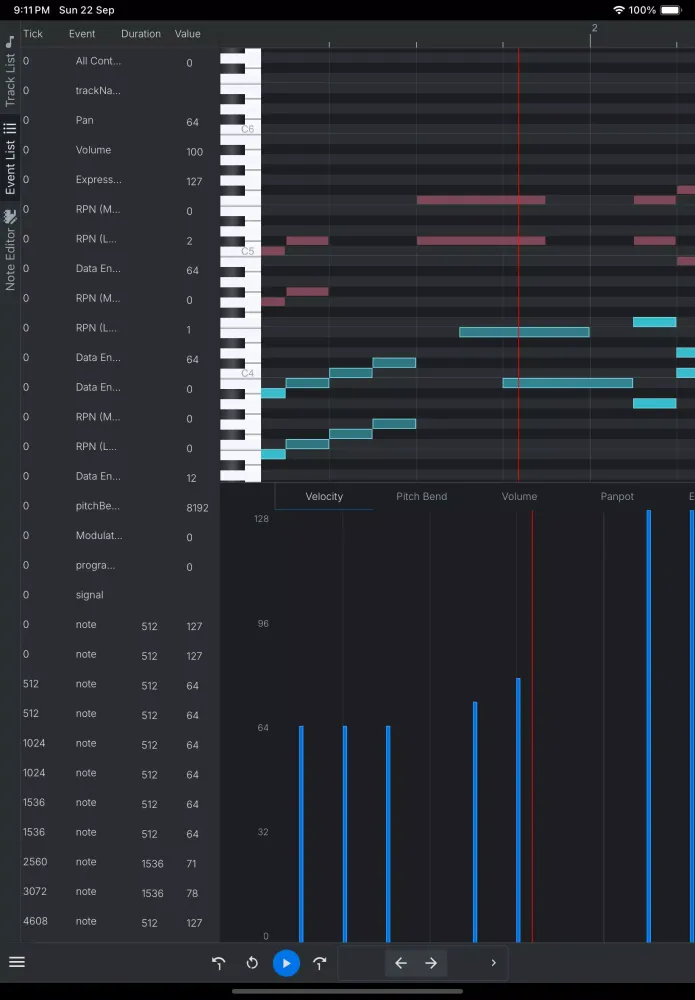Select the Velocity control tab
This screenshot has height=1000, width=695.
tap(324, 496)
